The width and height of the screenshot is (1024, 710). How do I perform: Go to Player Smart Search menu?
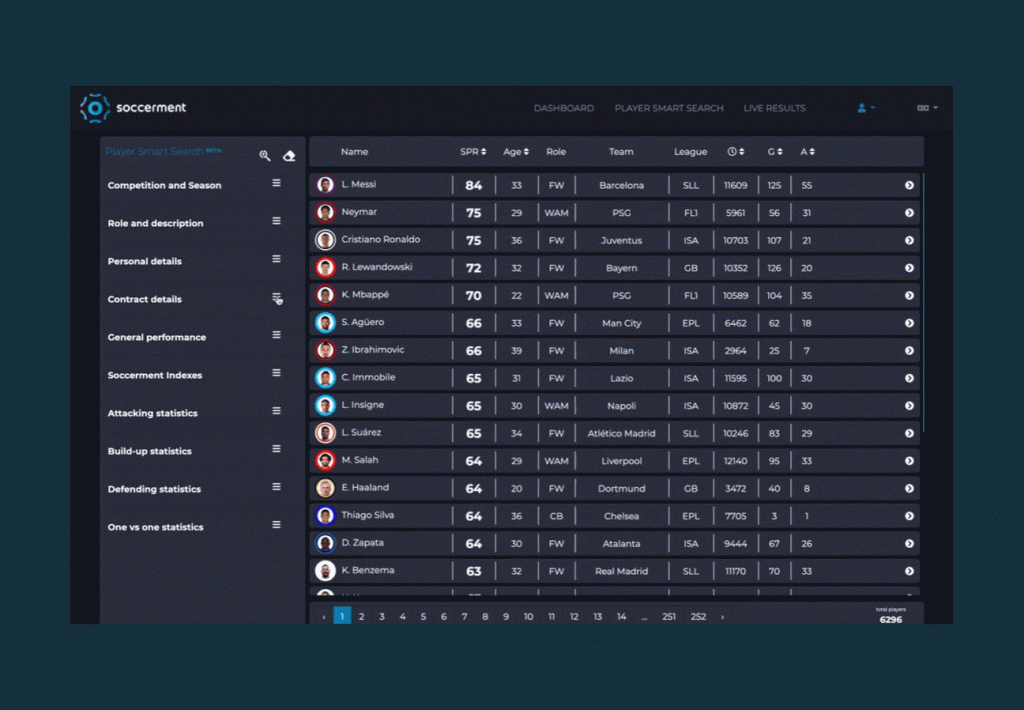pyautogui.click(x=669, y=108)
